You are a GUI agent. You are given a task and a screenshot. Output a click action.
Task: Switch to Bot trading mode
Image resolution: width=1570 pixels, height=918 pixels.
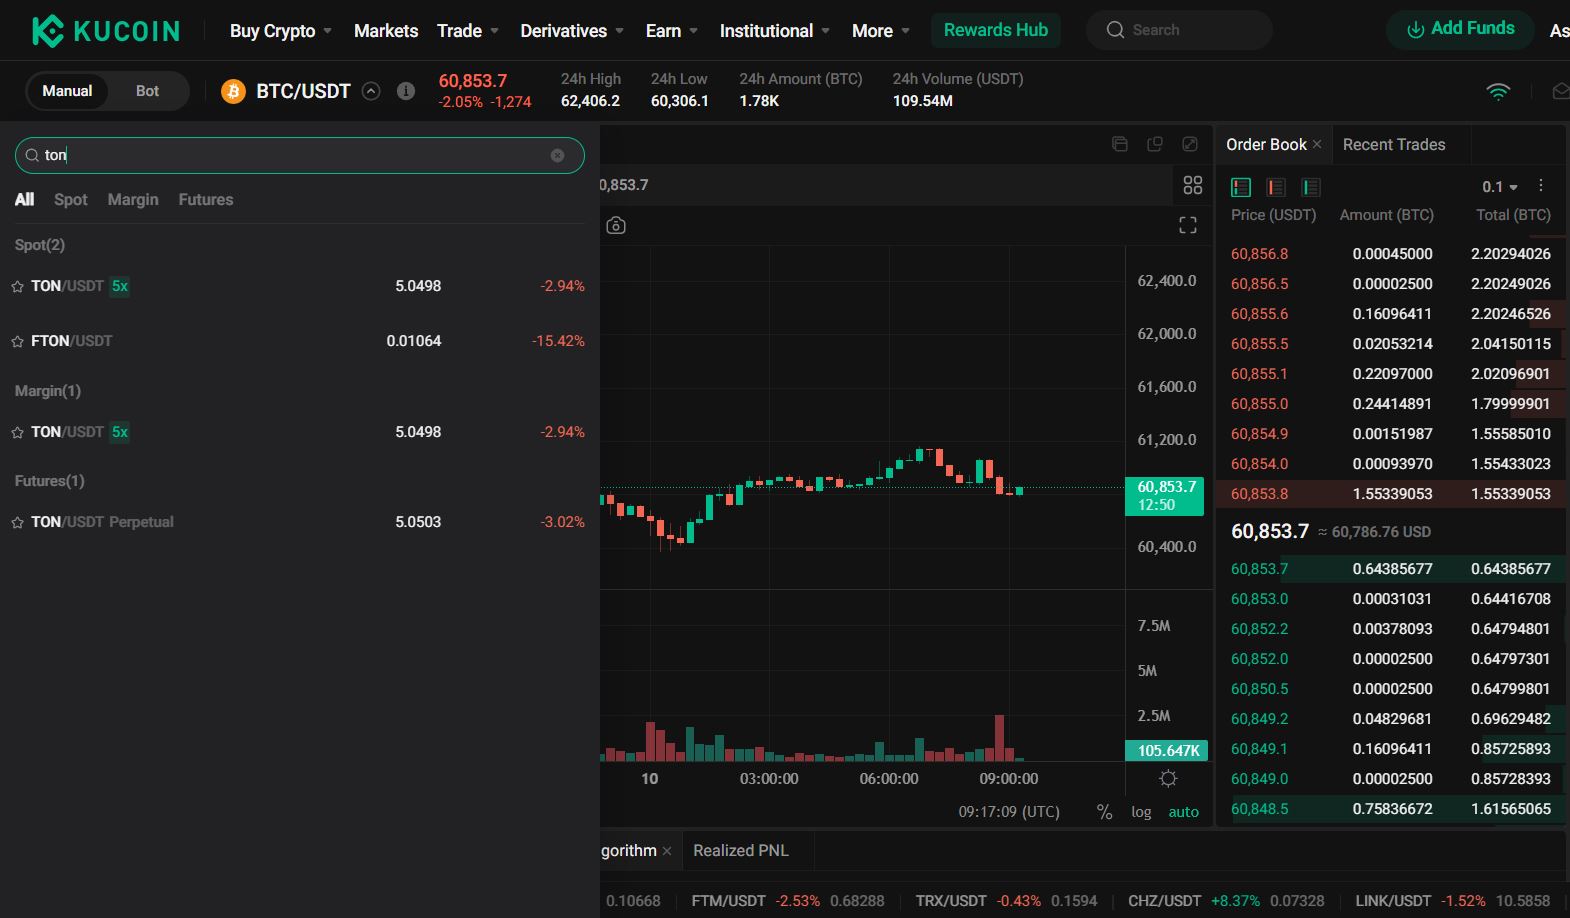pyautogui.click(x=147, y=91)
